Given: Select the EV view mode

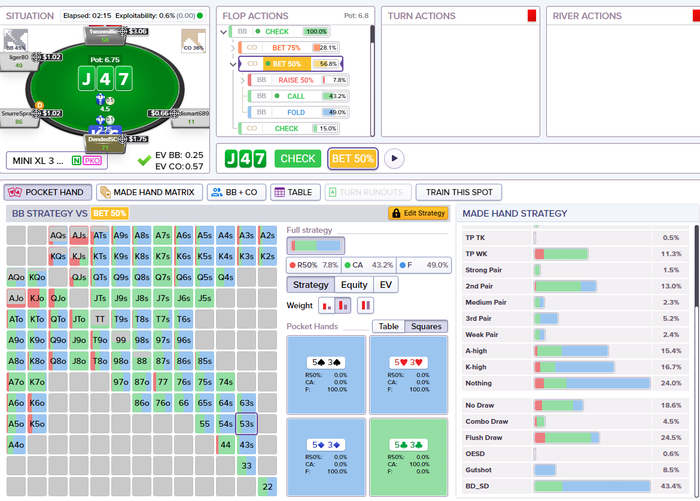Looking at the screenshot, I should pyautogui.click(x=386, y=285).
